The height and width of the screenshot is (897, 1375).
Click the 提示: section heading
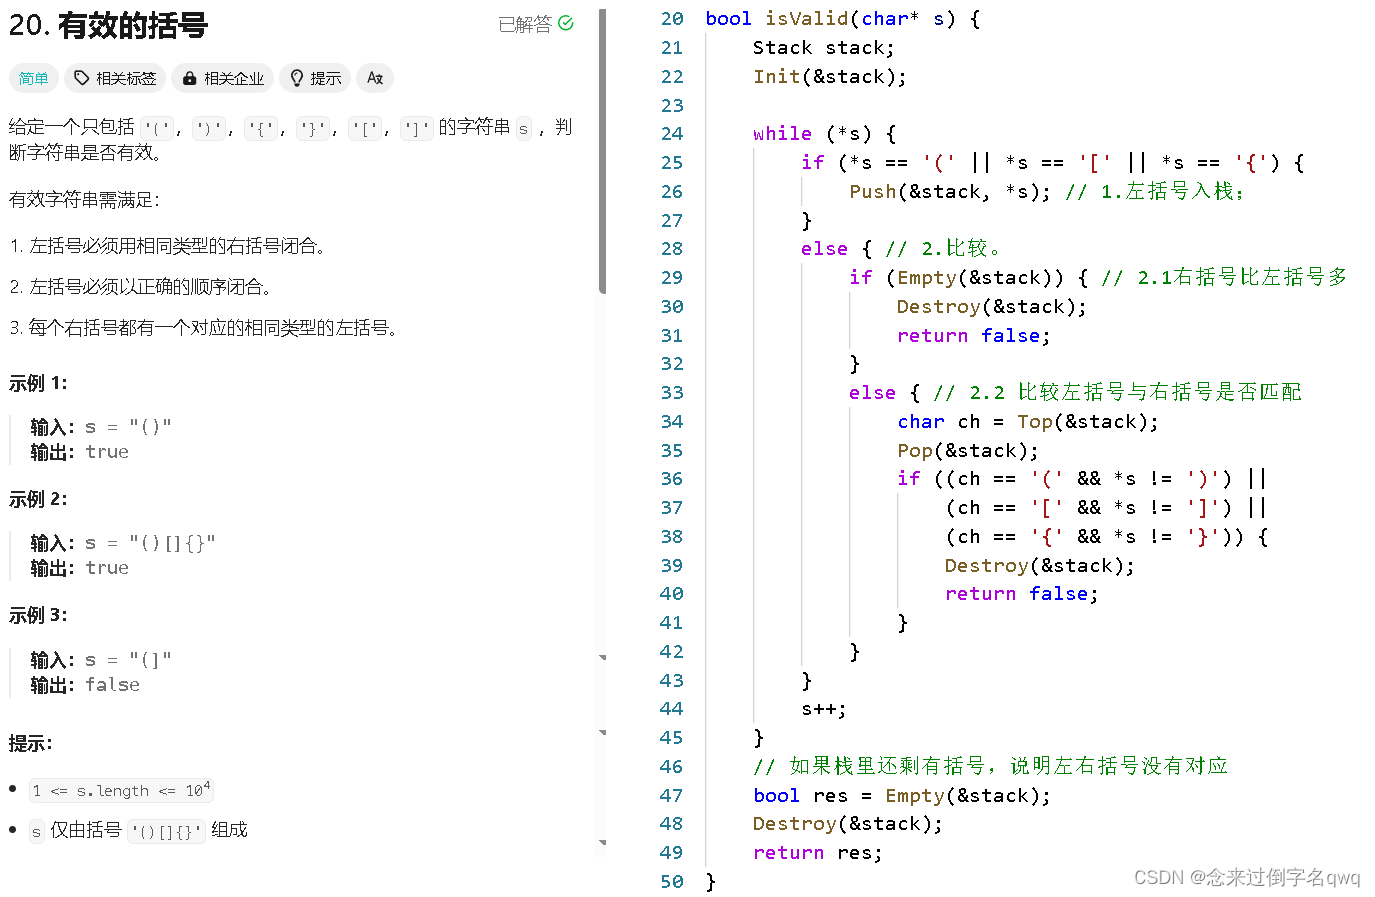(x=31, y=743)
